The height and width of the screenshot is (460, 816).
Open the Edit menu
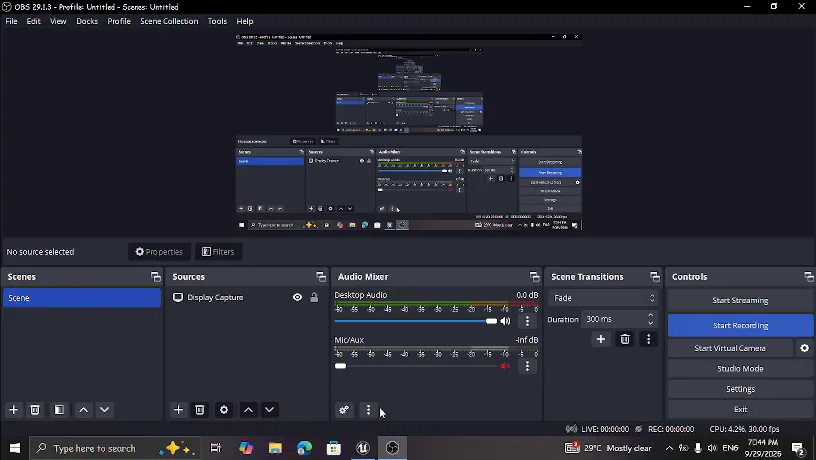pos(33,21)
